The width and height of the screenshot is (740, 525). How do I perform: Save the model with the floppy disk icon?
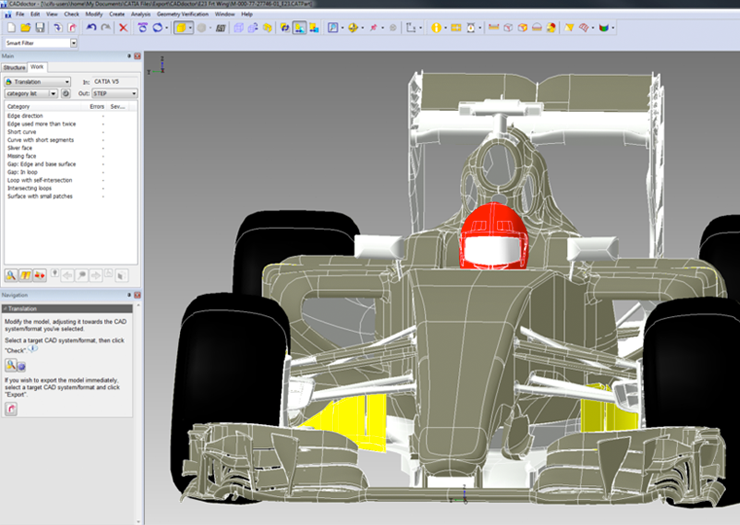[x=40, y=28]
